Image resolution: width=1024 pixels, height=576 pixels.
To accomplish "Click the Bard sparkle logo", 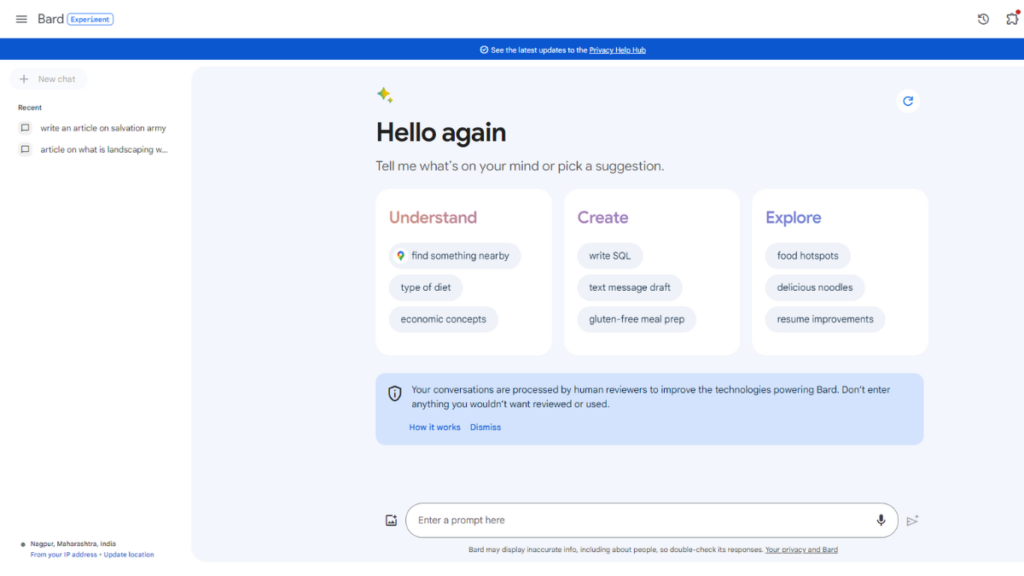I will [385, 95].
